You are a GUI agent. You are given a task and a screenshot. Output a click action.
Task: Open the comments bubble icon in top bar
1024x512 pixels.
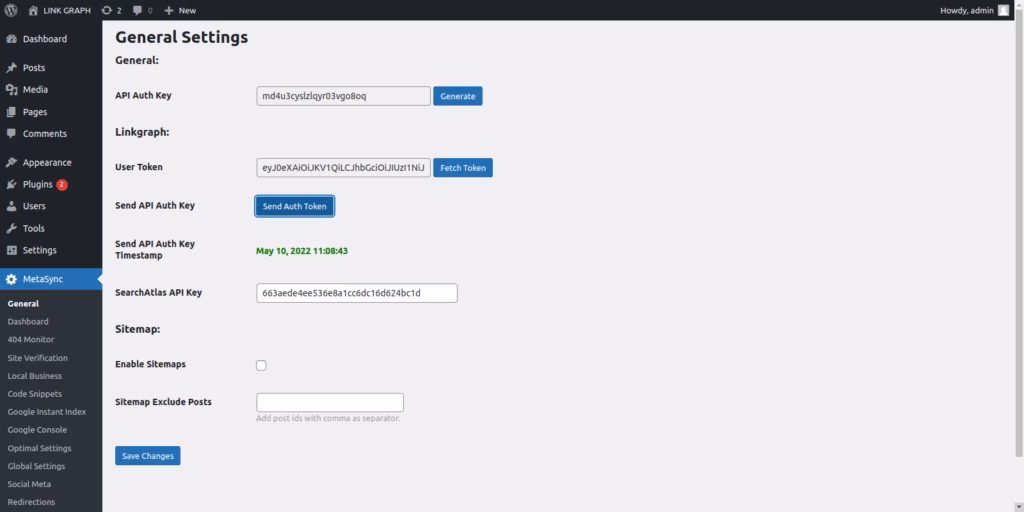click(x=137, y=10)
